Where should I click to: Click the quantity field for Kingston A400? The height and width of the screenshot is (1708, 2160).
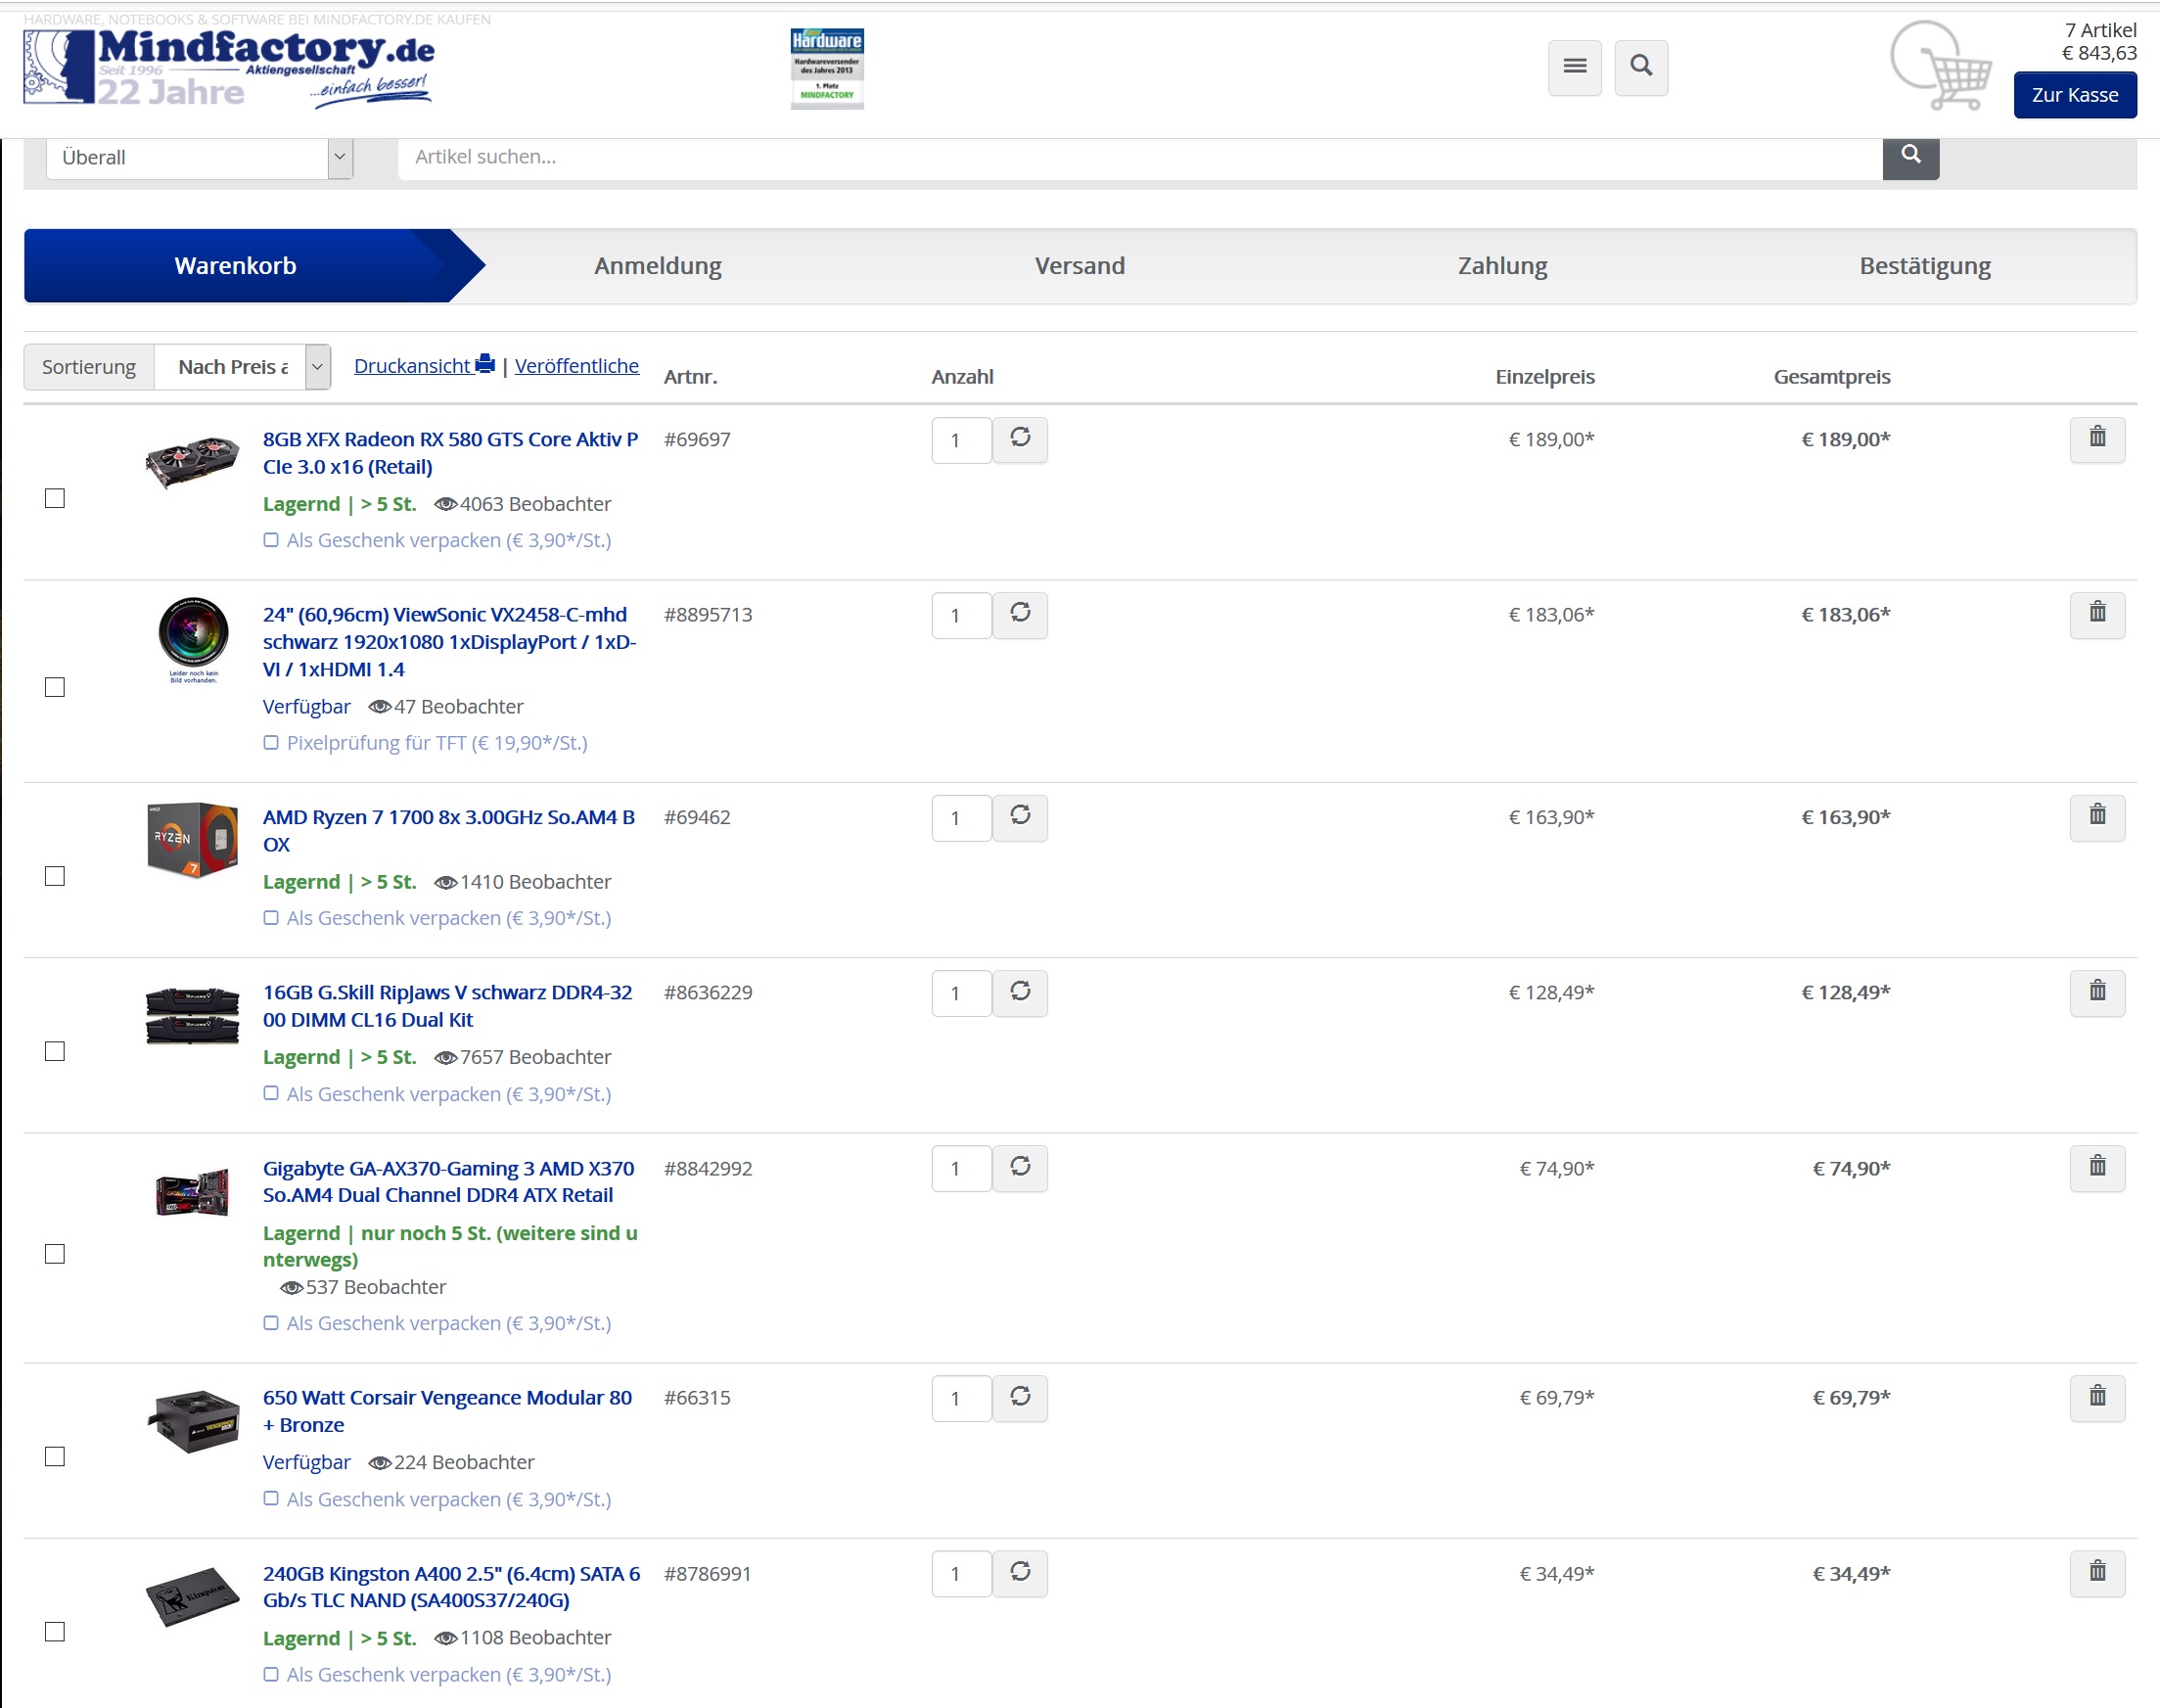click(961, 1574)
